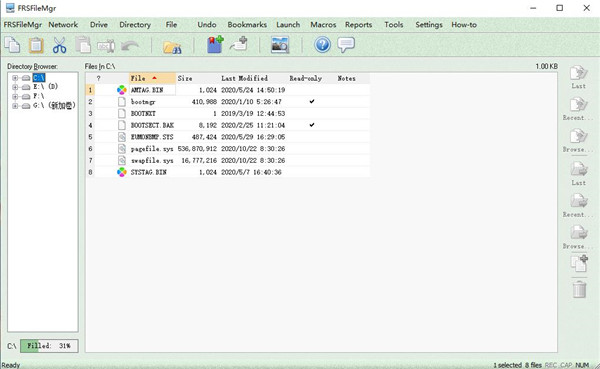Sort by Last Modified column header

253,78
